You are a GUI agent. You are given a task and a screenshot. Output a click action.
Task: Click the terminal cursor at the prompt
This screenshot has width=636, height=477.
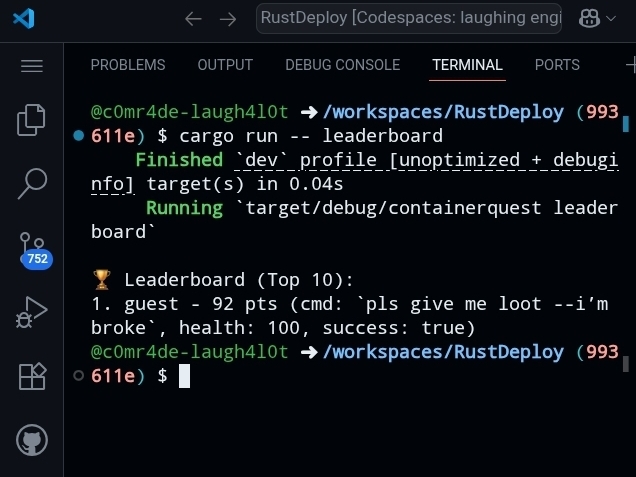[x=185, y=376]
